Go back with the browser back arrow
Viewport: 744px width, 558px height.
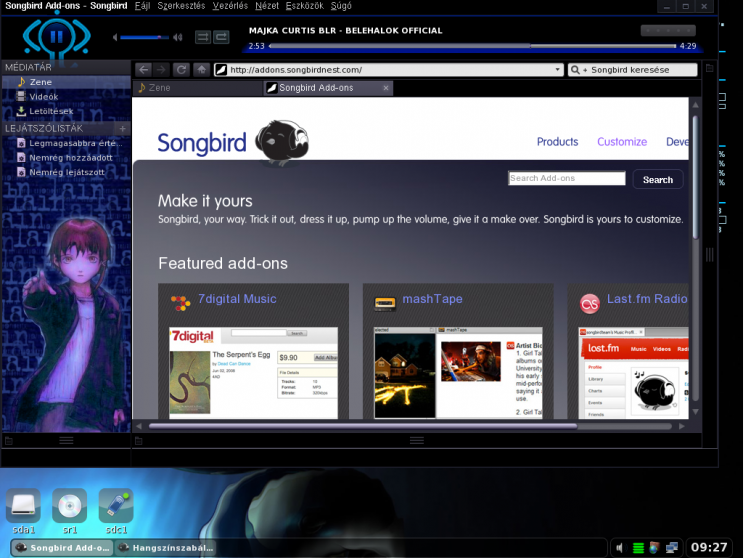click(144, 70)
